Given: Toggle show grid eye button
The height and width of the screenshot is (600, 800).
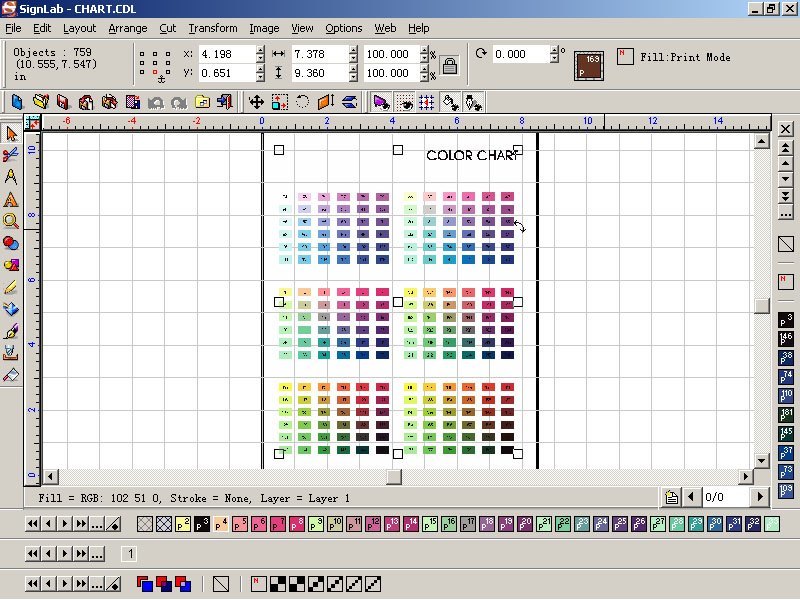Looking at the screenshot, I should 405,102.
